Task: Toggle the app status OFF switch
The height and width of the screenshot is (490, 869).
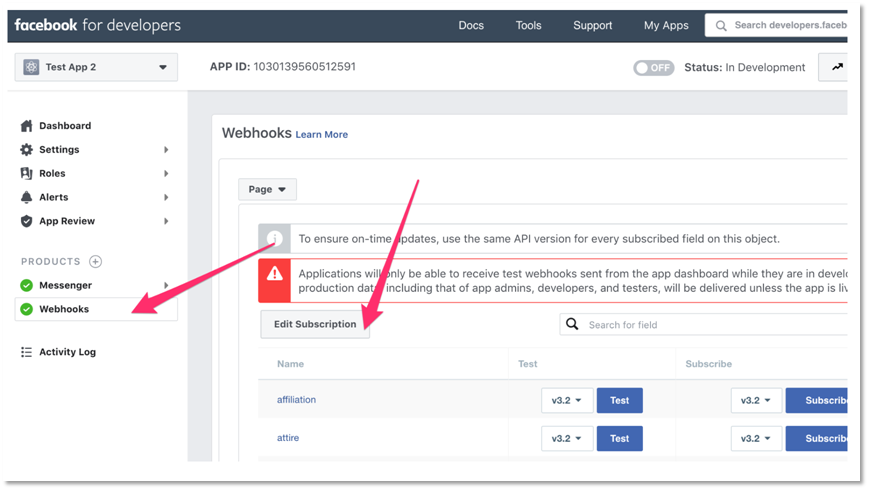Action: [x=653, y=68]
